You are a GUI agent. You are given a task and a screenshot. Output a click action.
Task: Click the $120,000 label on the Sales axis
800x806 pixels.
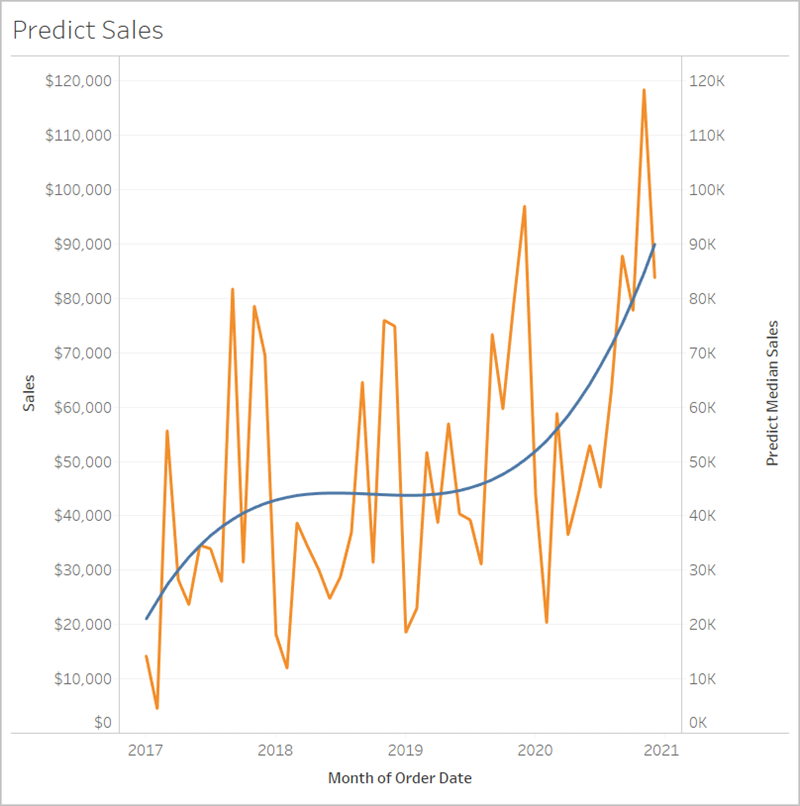coord(78,81)
